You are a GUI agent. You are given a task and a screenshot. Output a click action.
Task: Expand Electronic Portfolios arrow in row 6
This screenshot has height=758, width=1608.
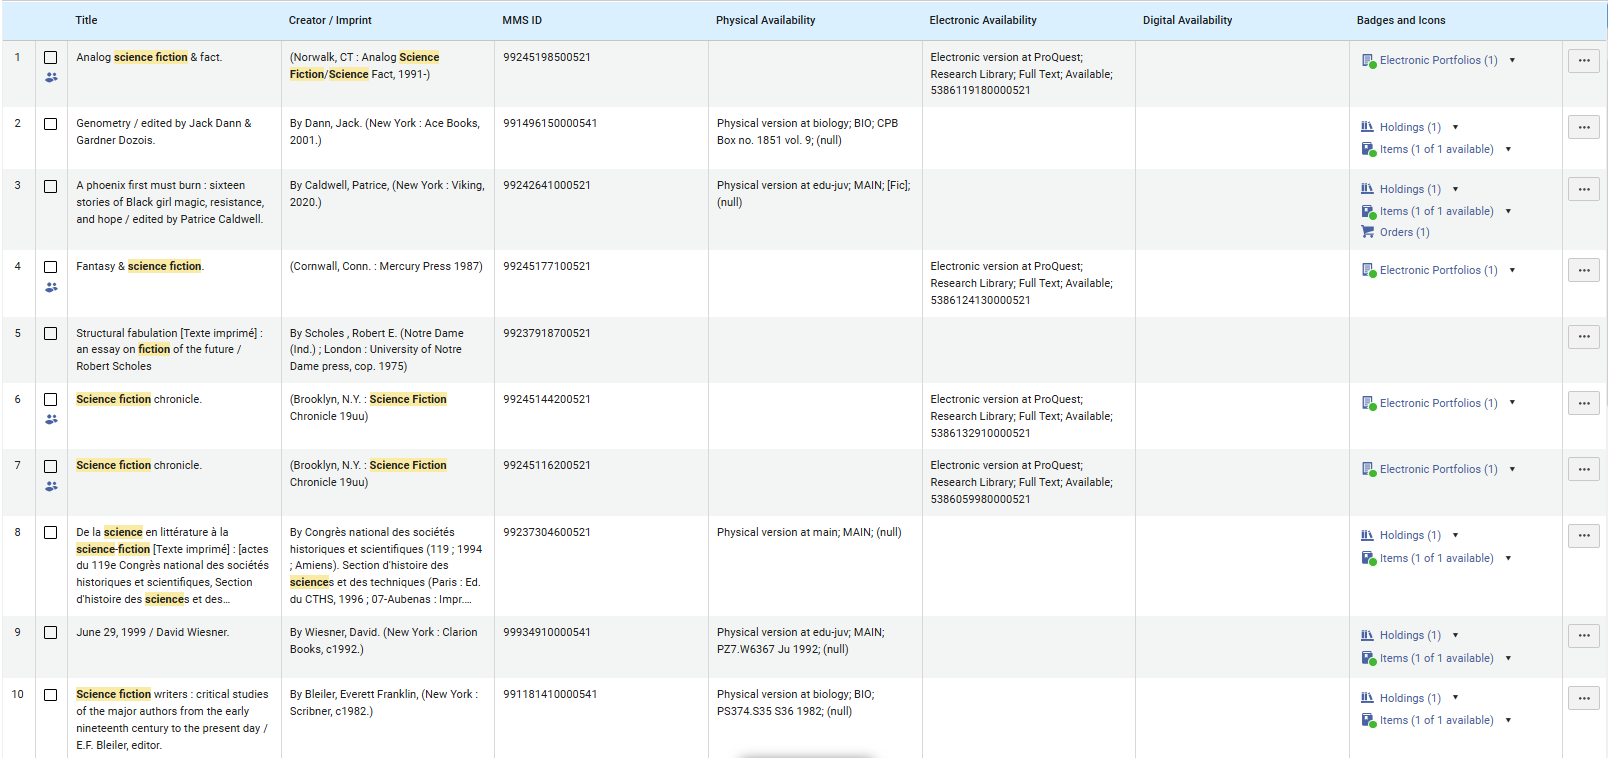click(x=1512, y=403)
